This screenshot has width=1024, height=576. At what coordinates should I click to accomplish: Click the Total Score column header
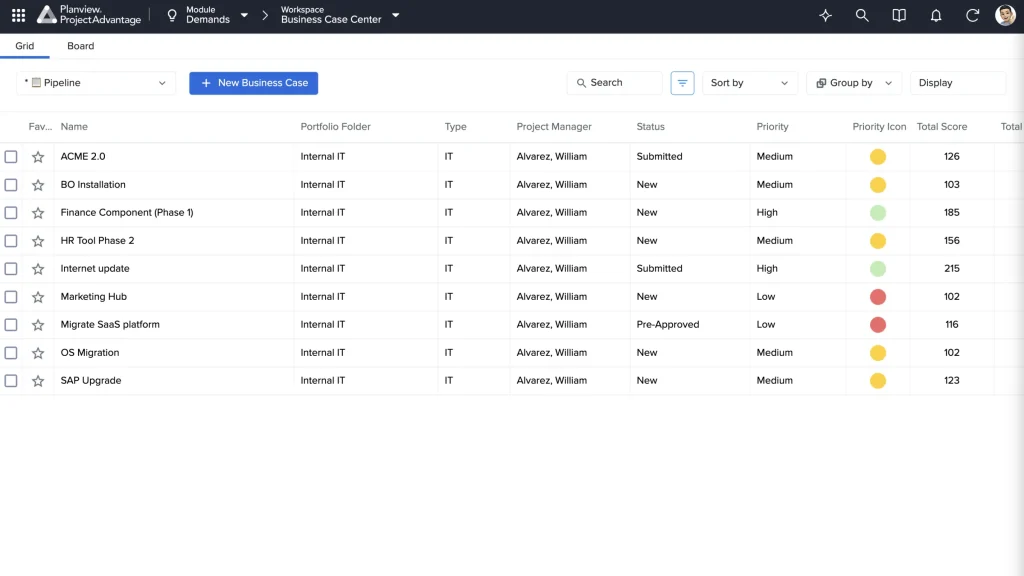942,127
